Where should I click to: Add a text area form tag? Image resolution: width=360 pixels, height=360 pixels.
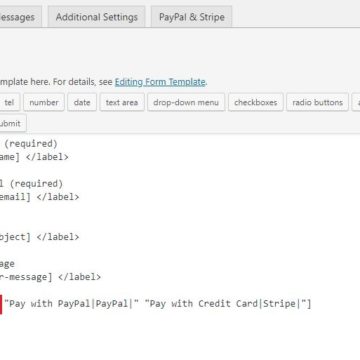(122, 102)
